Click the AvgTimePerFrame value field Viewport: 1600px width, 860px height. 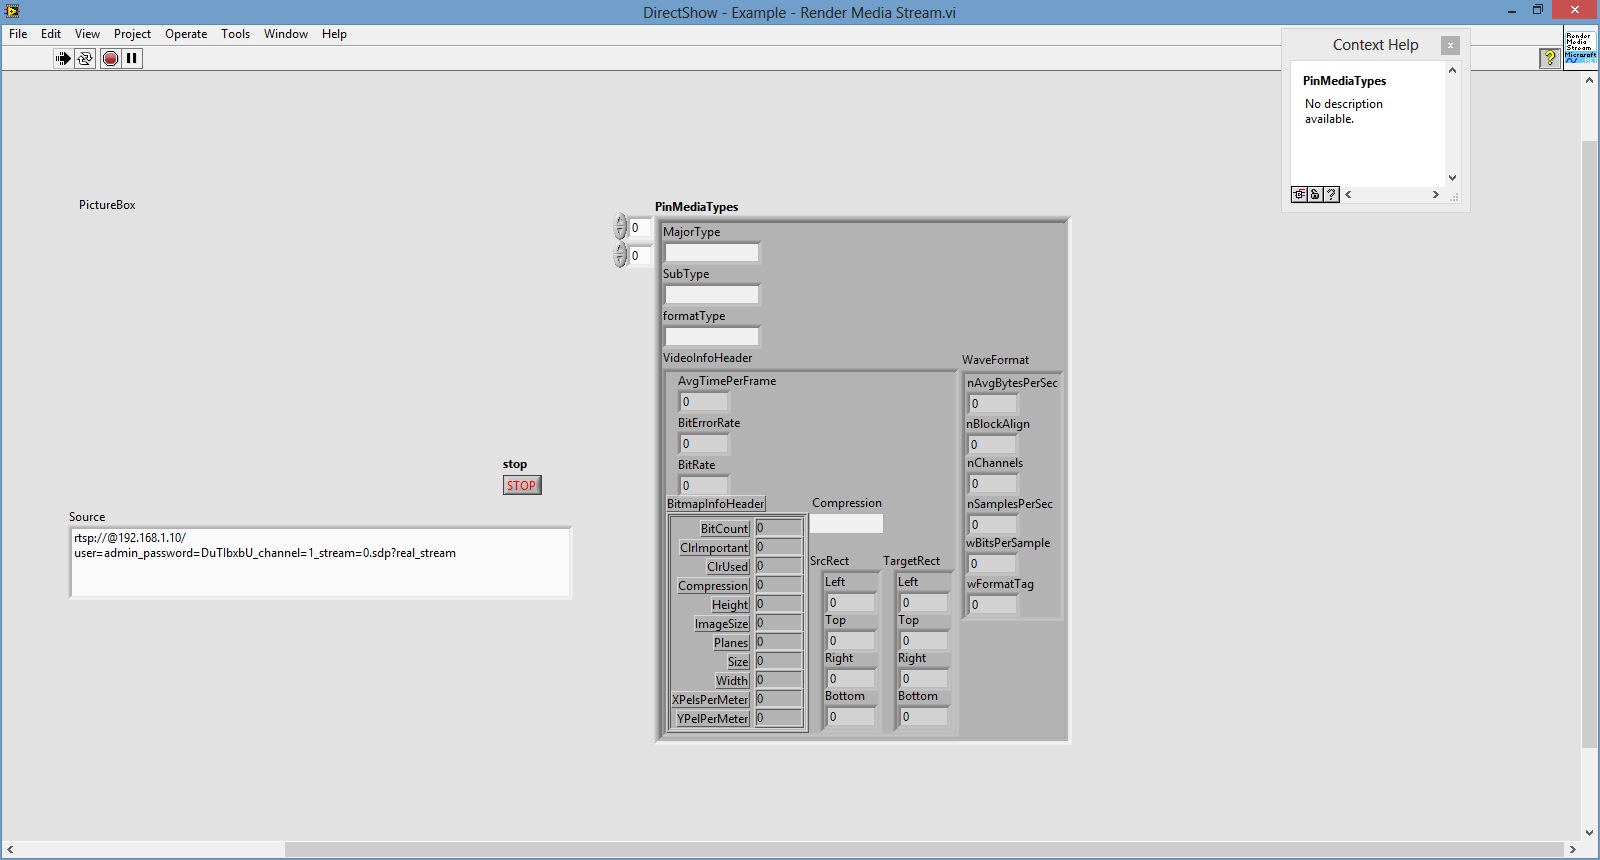coord(704,402)
